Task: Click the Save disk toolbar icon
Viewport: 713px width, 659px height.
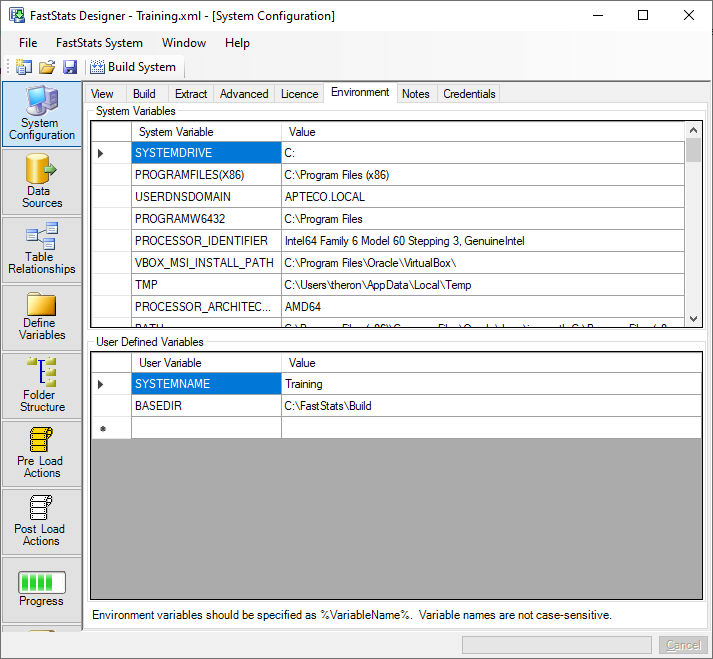Action: (x=70, y=67)
